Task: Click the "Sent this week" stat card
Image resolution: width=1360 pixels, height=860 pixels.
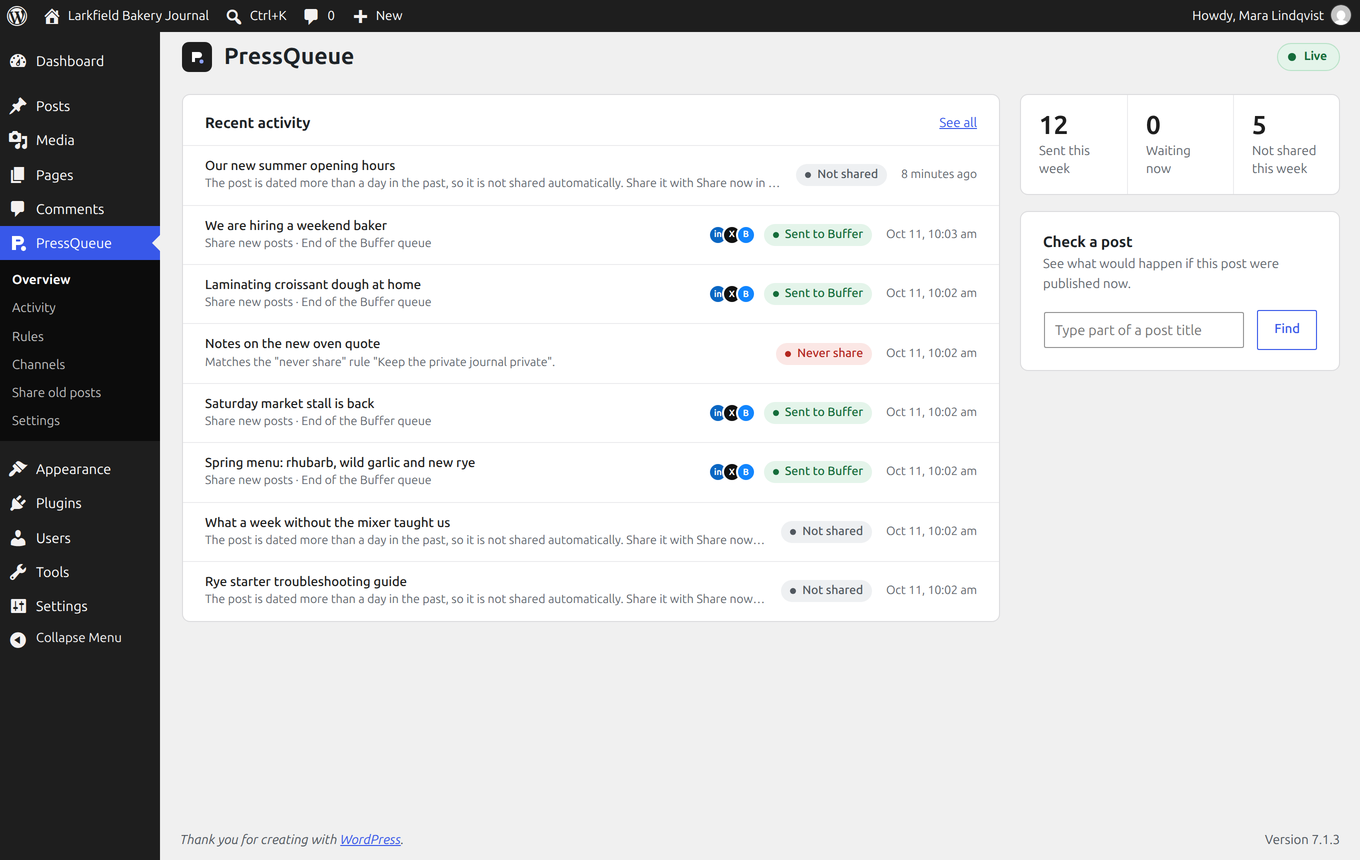Action: (1074, 145)
